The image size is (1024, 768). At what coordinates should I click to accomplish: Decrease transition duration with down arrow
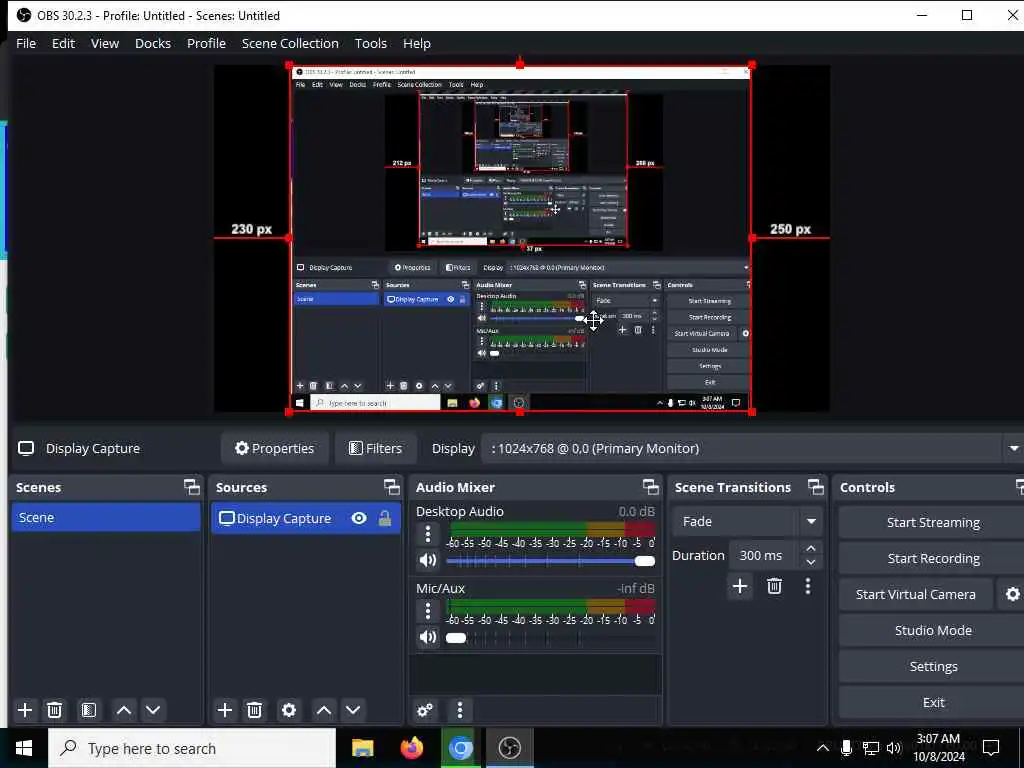point(811,562)
